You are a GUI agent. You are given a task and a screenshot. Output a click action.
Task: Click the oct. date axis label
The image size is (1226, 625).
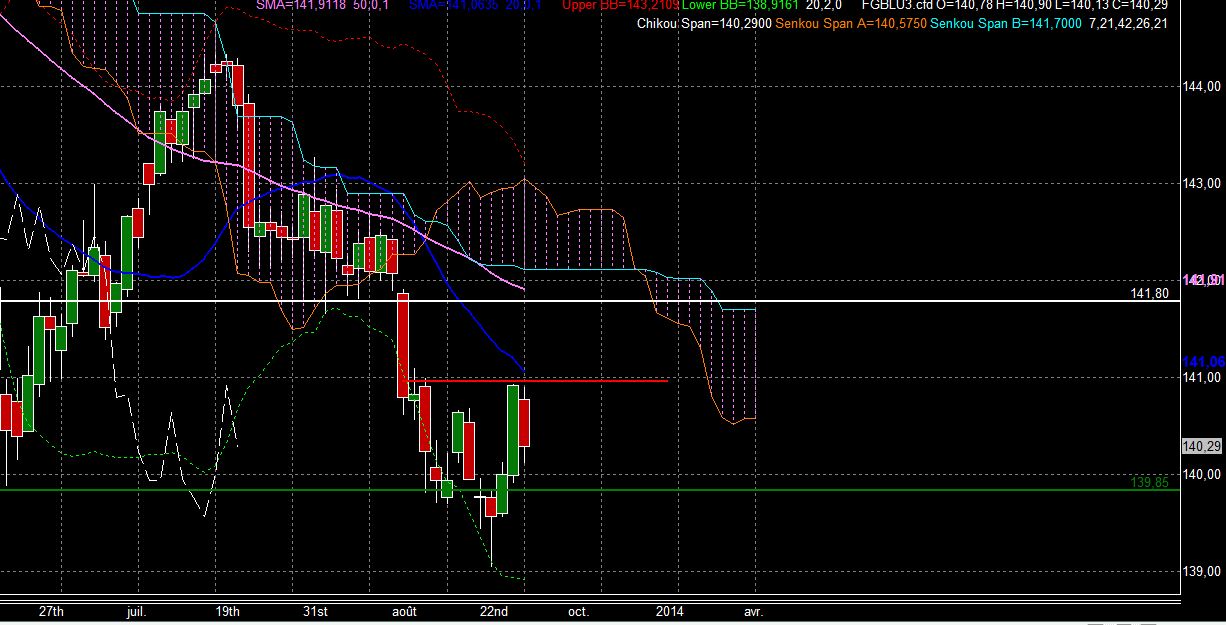[x=578, y=610]
